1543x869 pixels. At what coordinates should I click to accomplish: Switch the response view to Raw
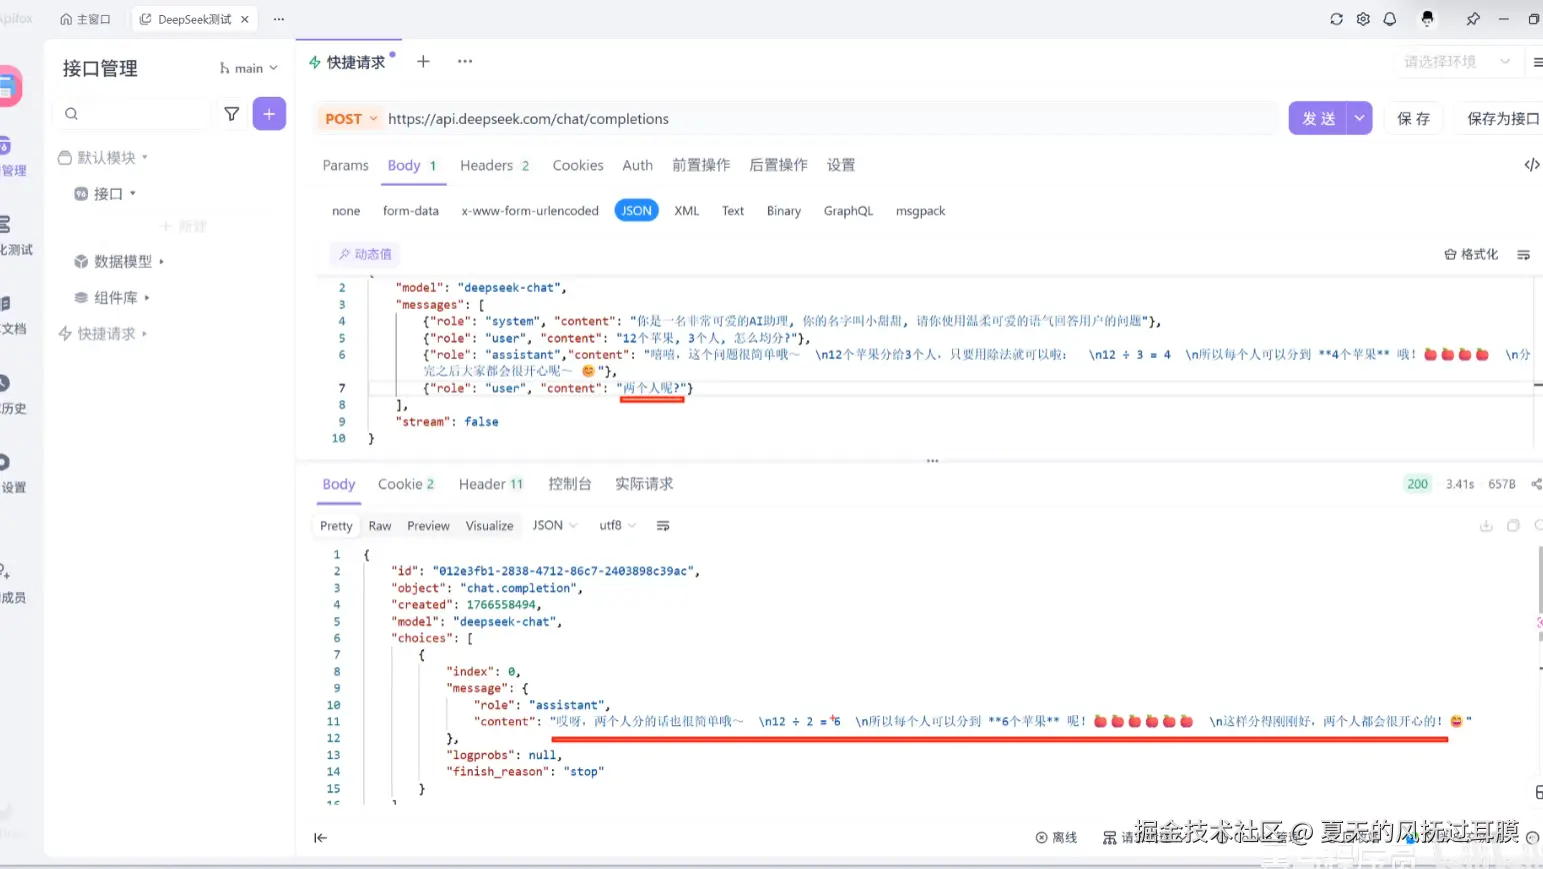tap(380, 526)
